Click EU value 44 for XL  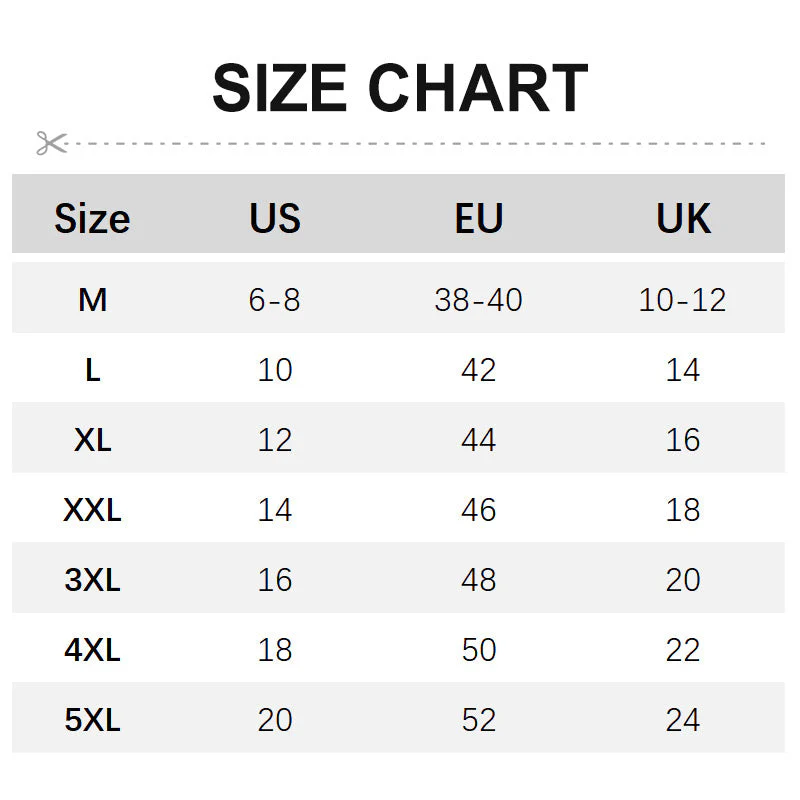[479, 440]
